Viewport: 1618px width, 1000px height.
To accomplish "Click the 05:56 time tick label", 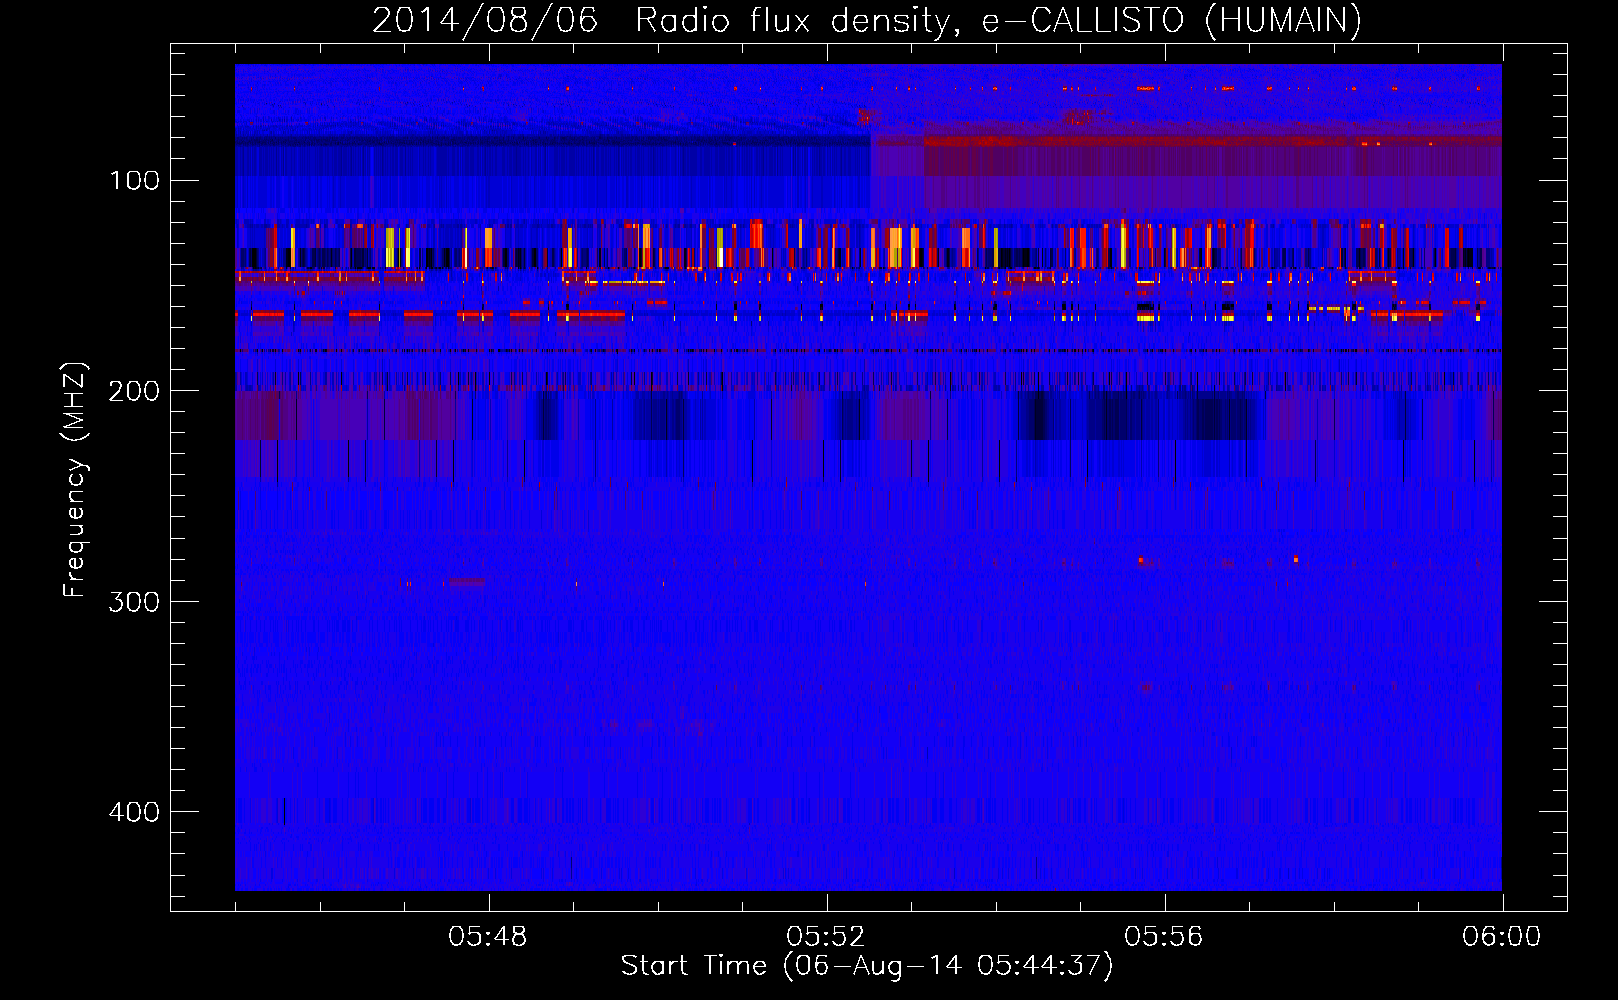I will coord(1164,937).
